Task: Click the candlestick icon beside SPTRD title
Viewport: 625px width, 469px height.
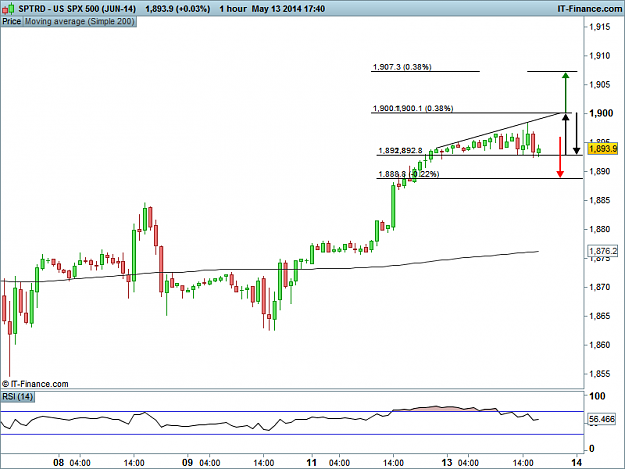Action: coord(8,8)
